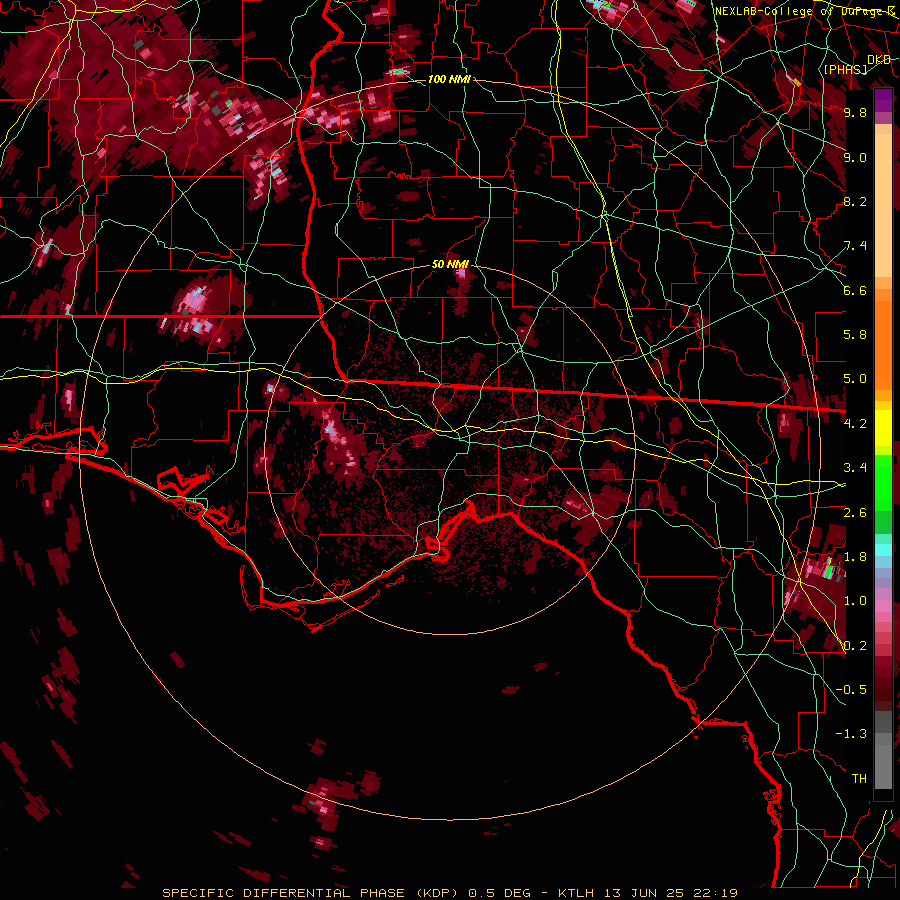The height and width of the screenshot is (900, 900).
Task: Select the cyan band of the color bar
Action: tap(883, 550)
